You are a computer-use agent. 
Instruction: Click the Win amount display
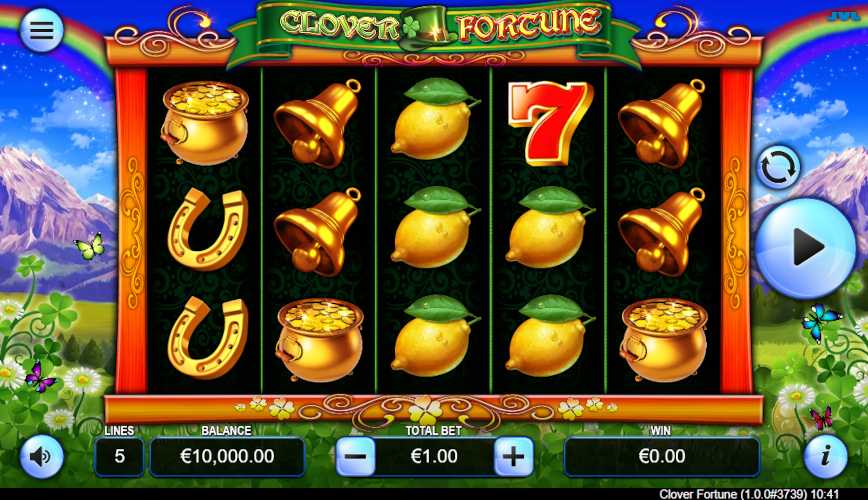pyautogui.click(x=662, y=456)
